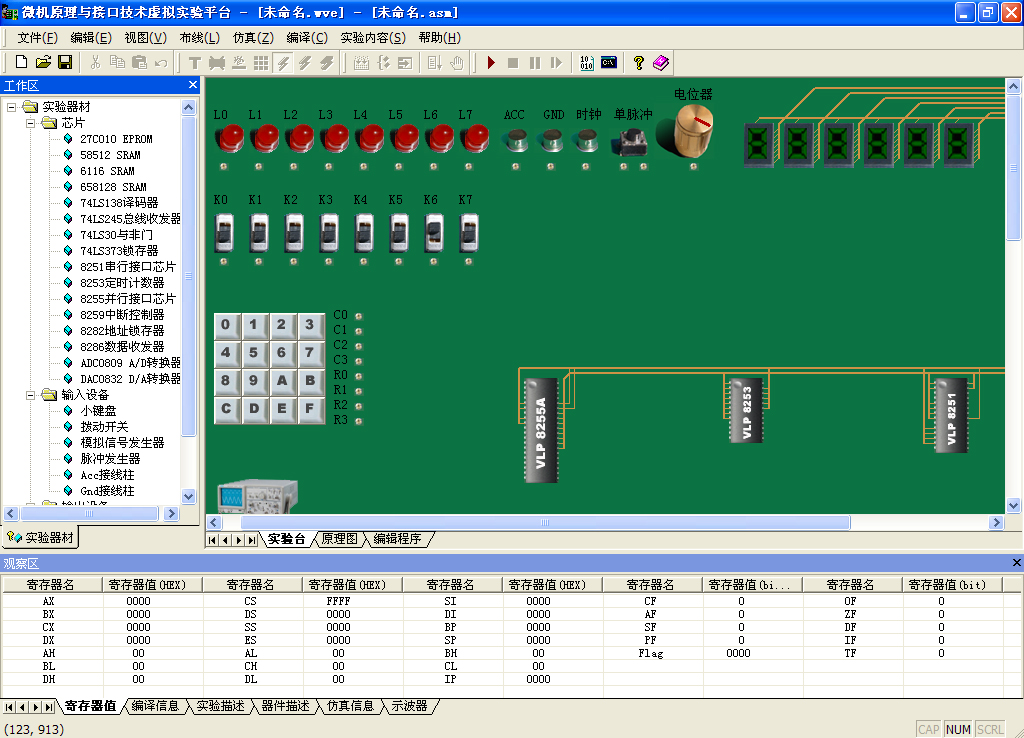Click the 电位器 potentiometer knob
1024x738 pixels.
click(692, 130)
